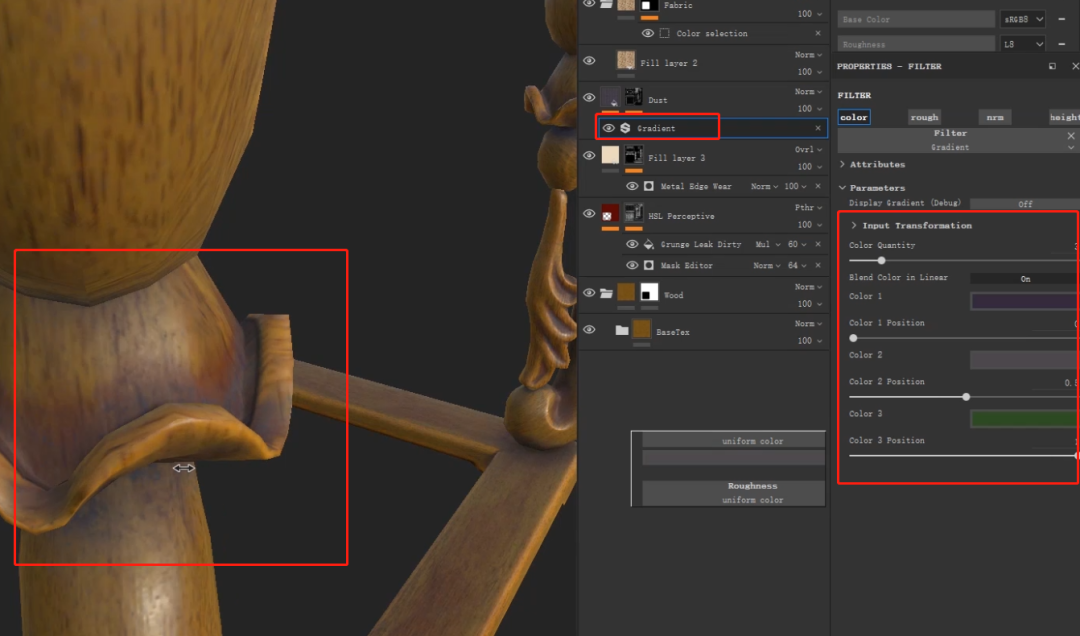Image resolution: width=1080 pixels, height=636 pixels.
Task: Toggle Display Gradient (Debug) Off button
Action: (x=1024, y=203)
